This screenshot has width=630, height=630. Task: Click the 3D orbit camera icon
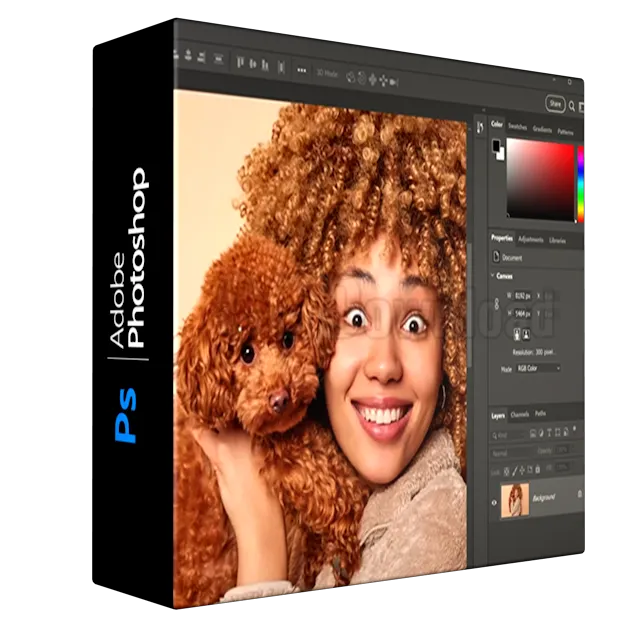(x=351, y=78)
